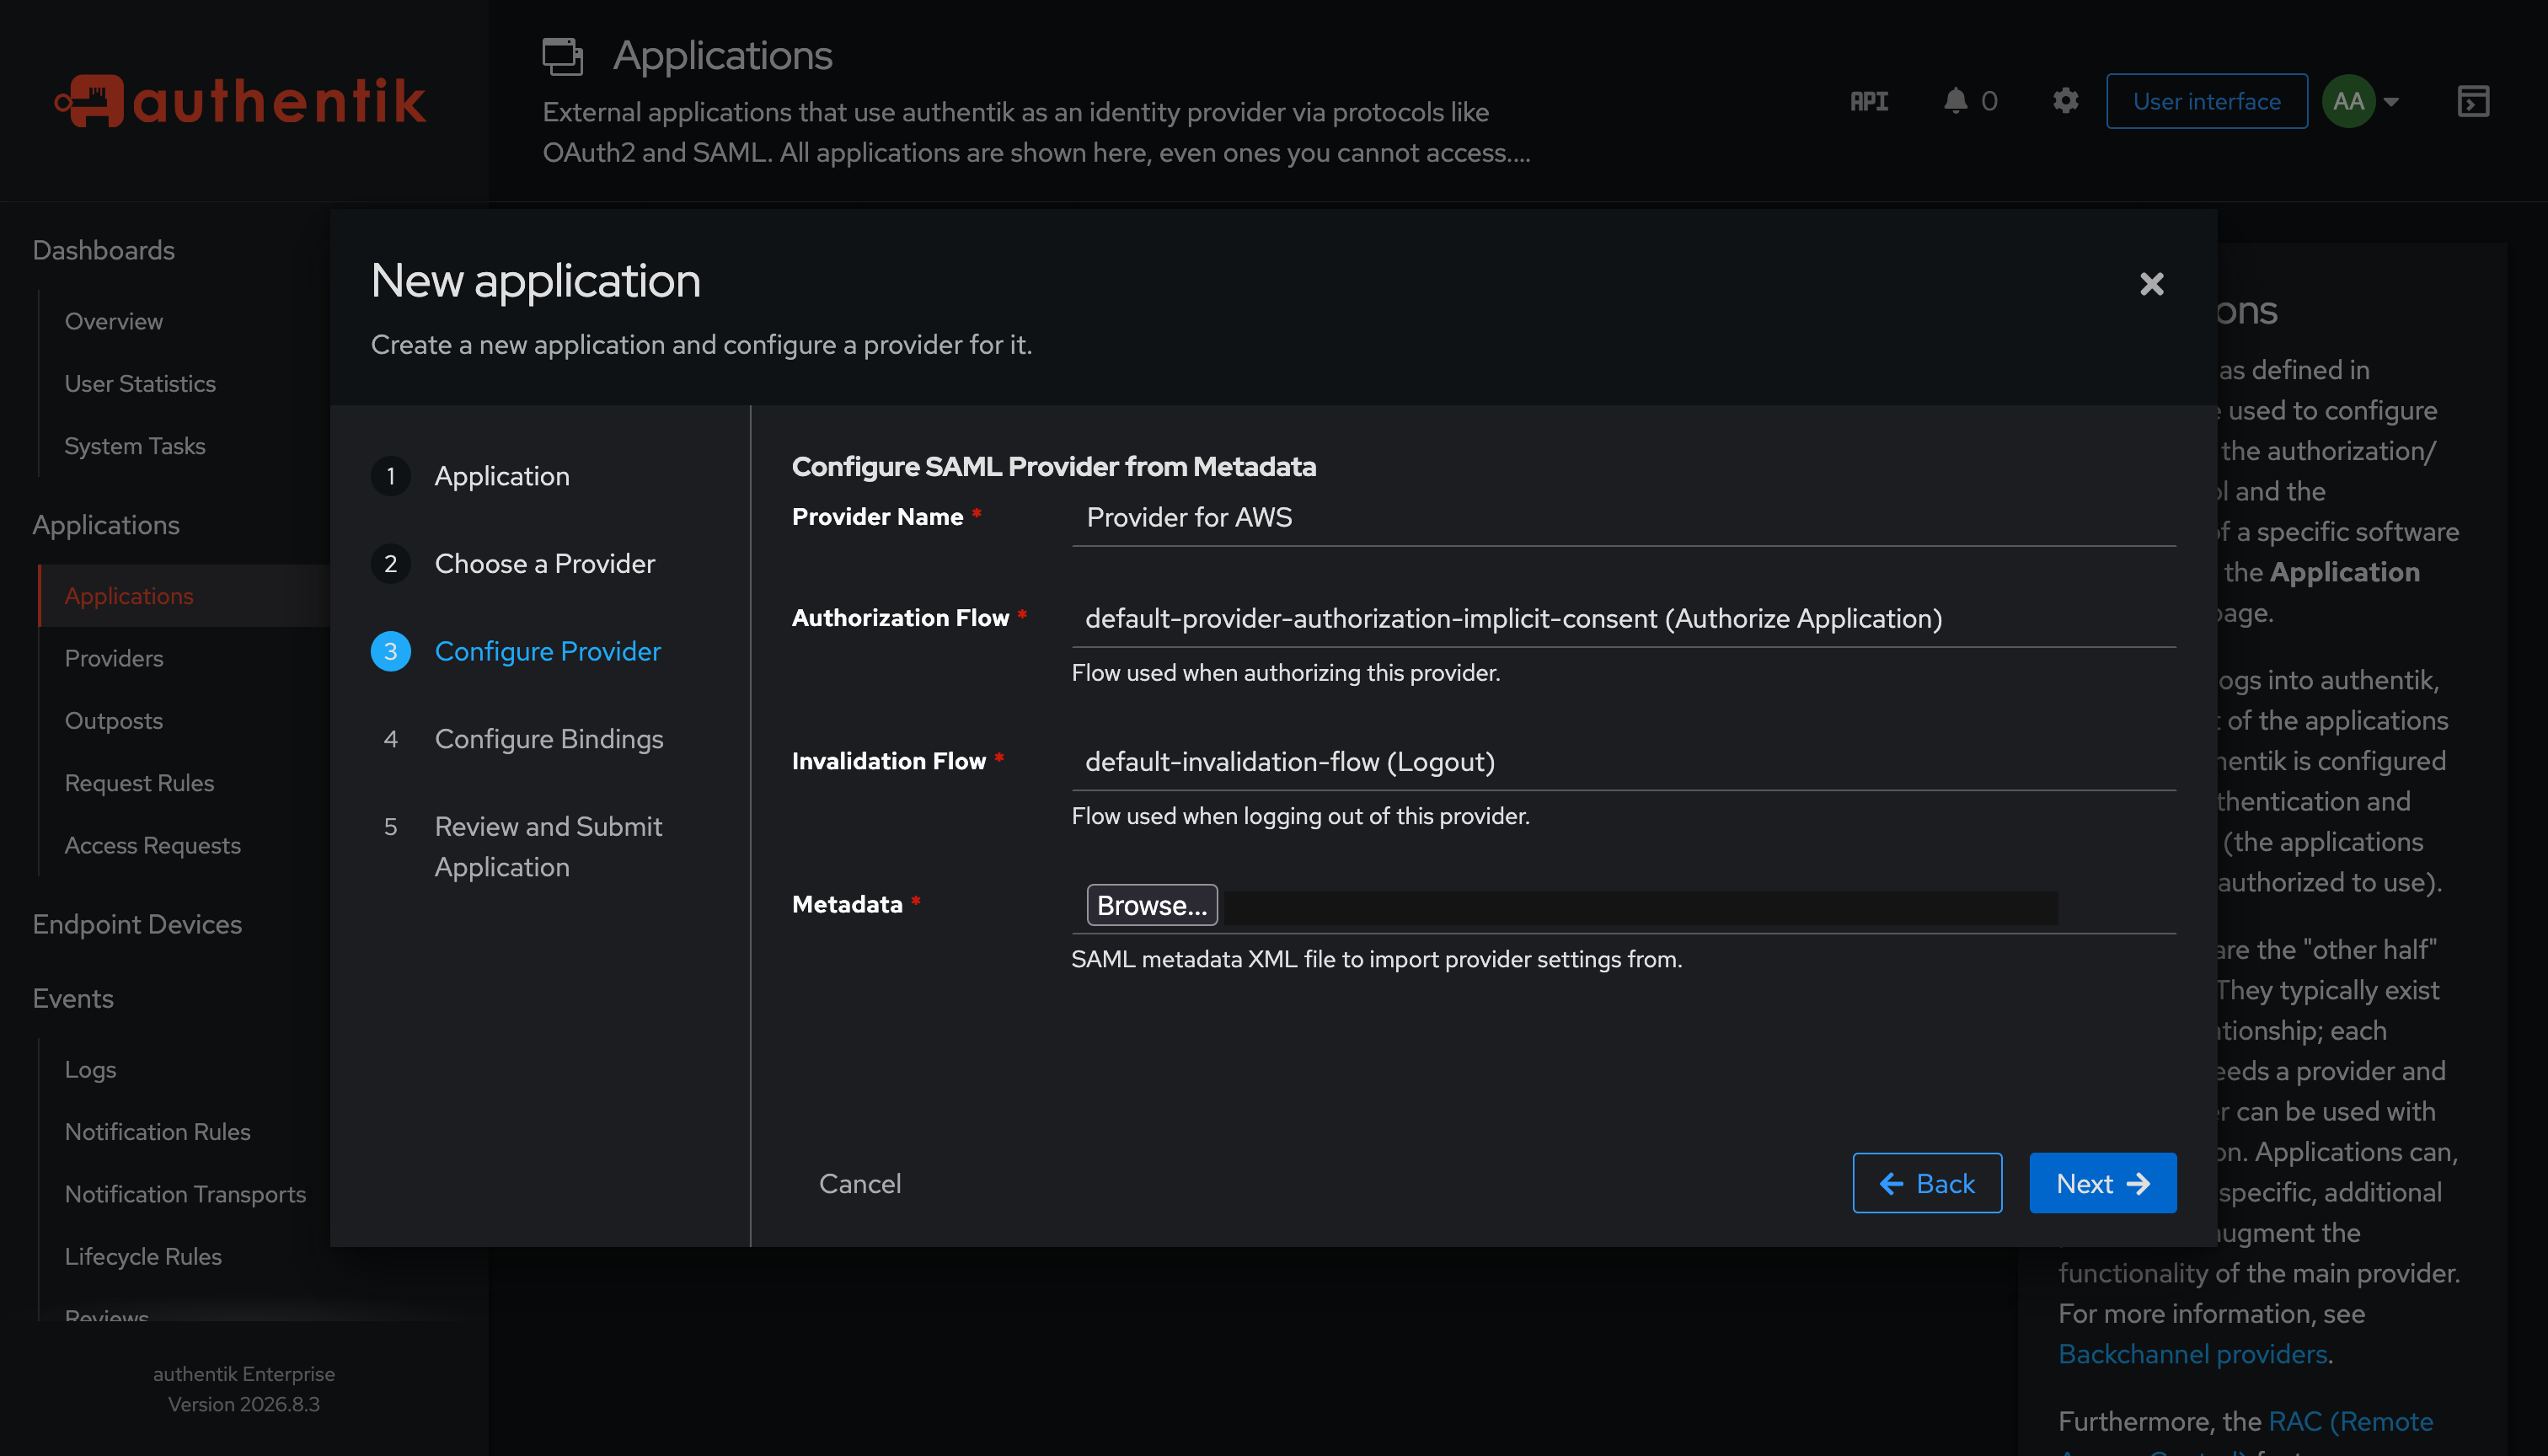Open Request Rules in sidebar
The image size is (2548, 1456).
139,783
